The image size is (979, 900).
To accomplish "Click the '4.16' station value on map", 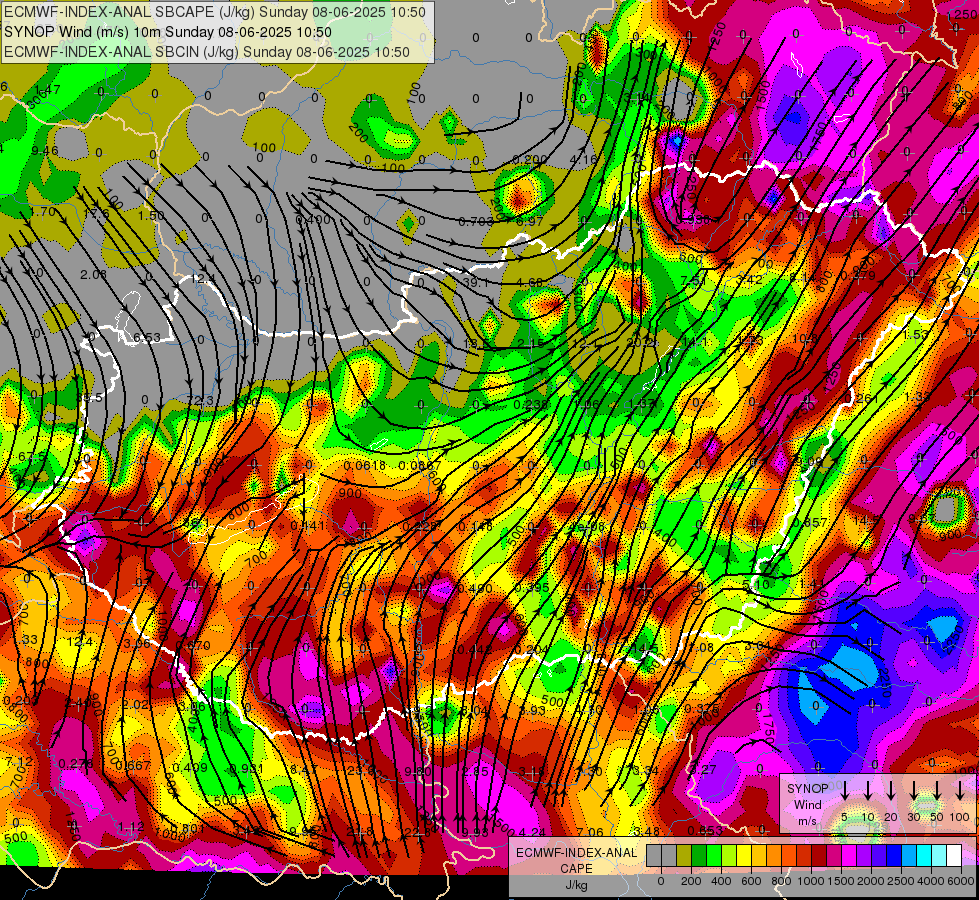I will coord(583,159).
